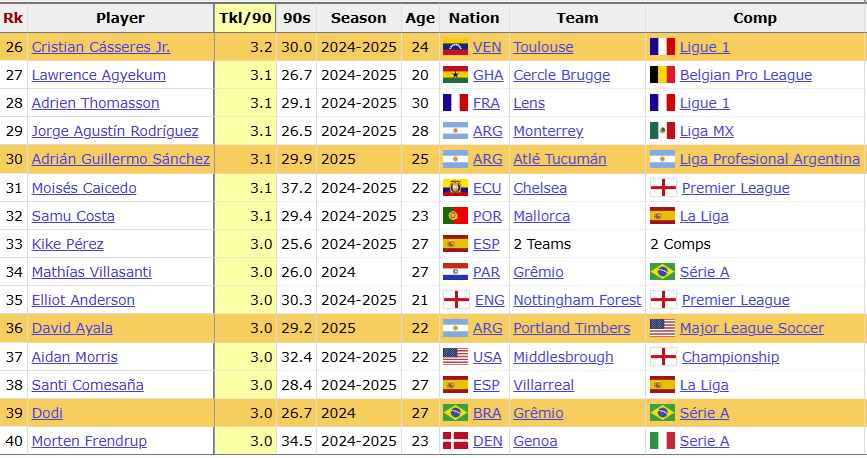The image size is (867, 458).
Task: Click the Paraguay flag next to PAR
Action: point(455,272)
